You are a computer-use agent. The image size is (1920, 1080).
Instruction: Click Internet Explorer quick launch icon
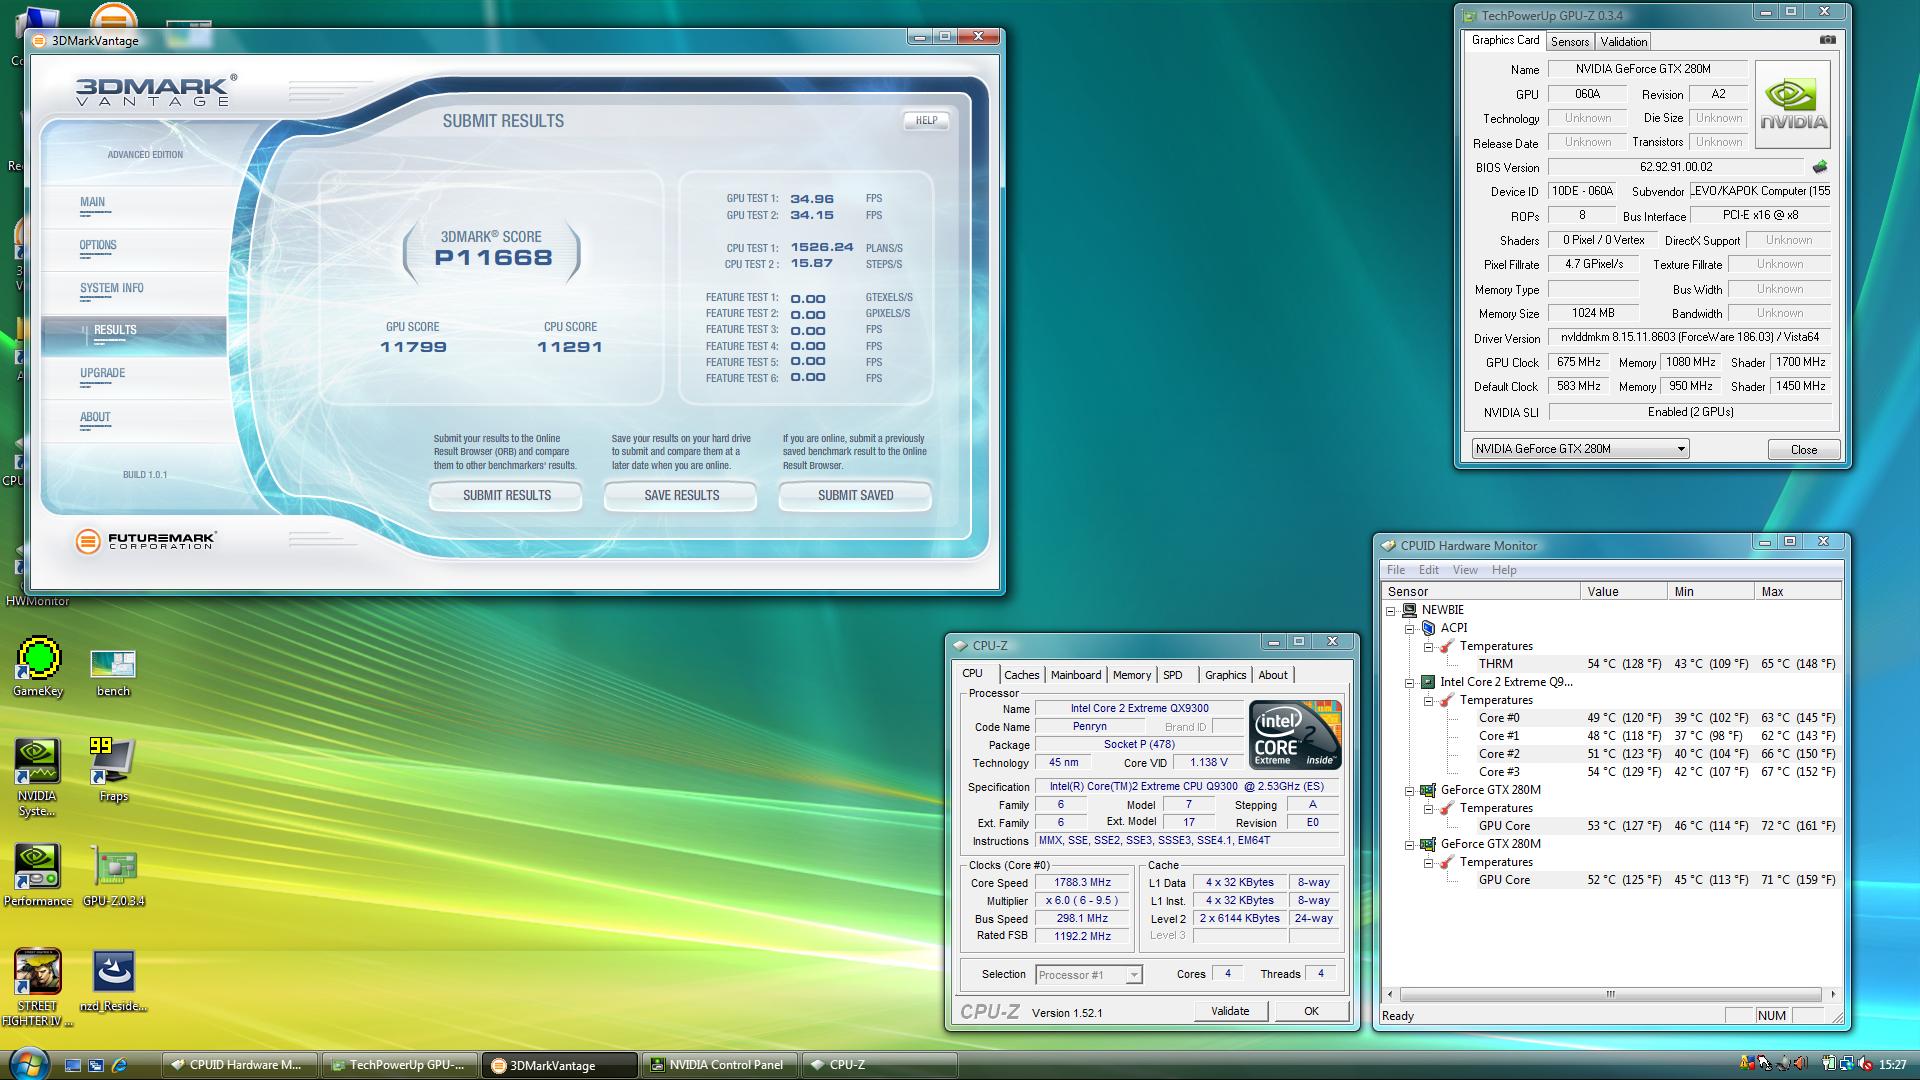pos(119,1065)
